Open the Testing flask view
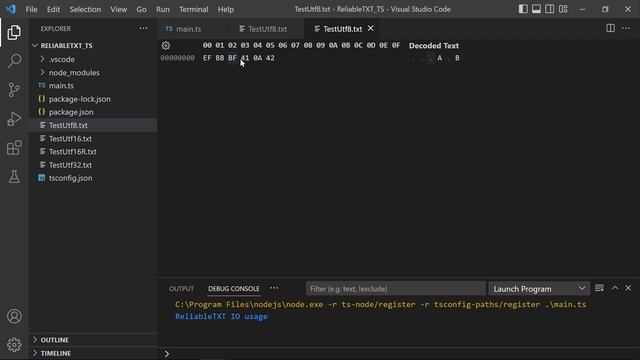640x360 pixels. [14, 177]
